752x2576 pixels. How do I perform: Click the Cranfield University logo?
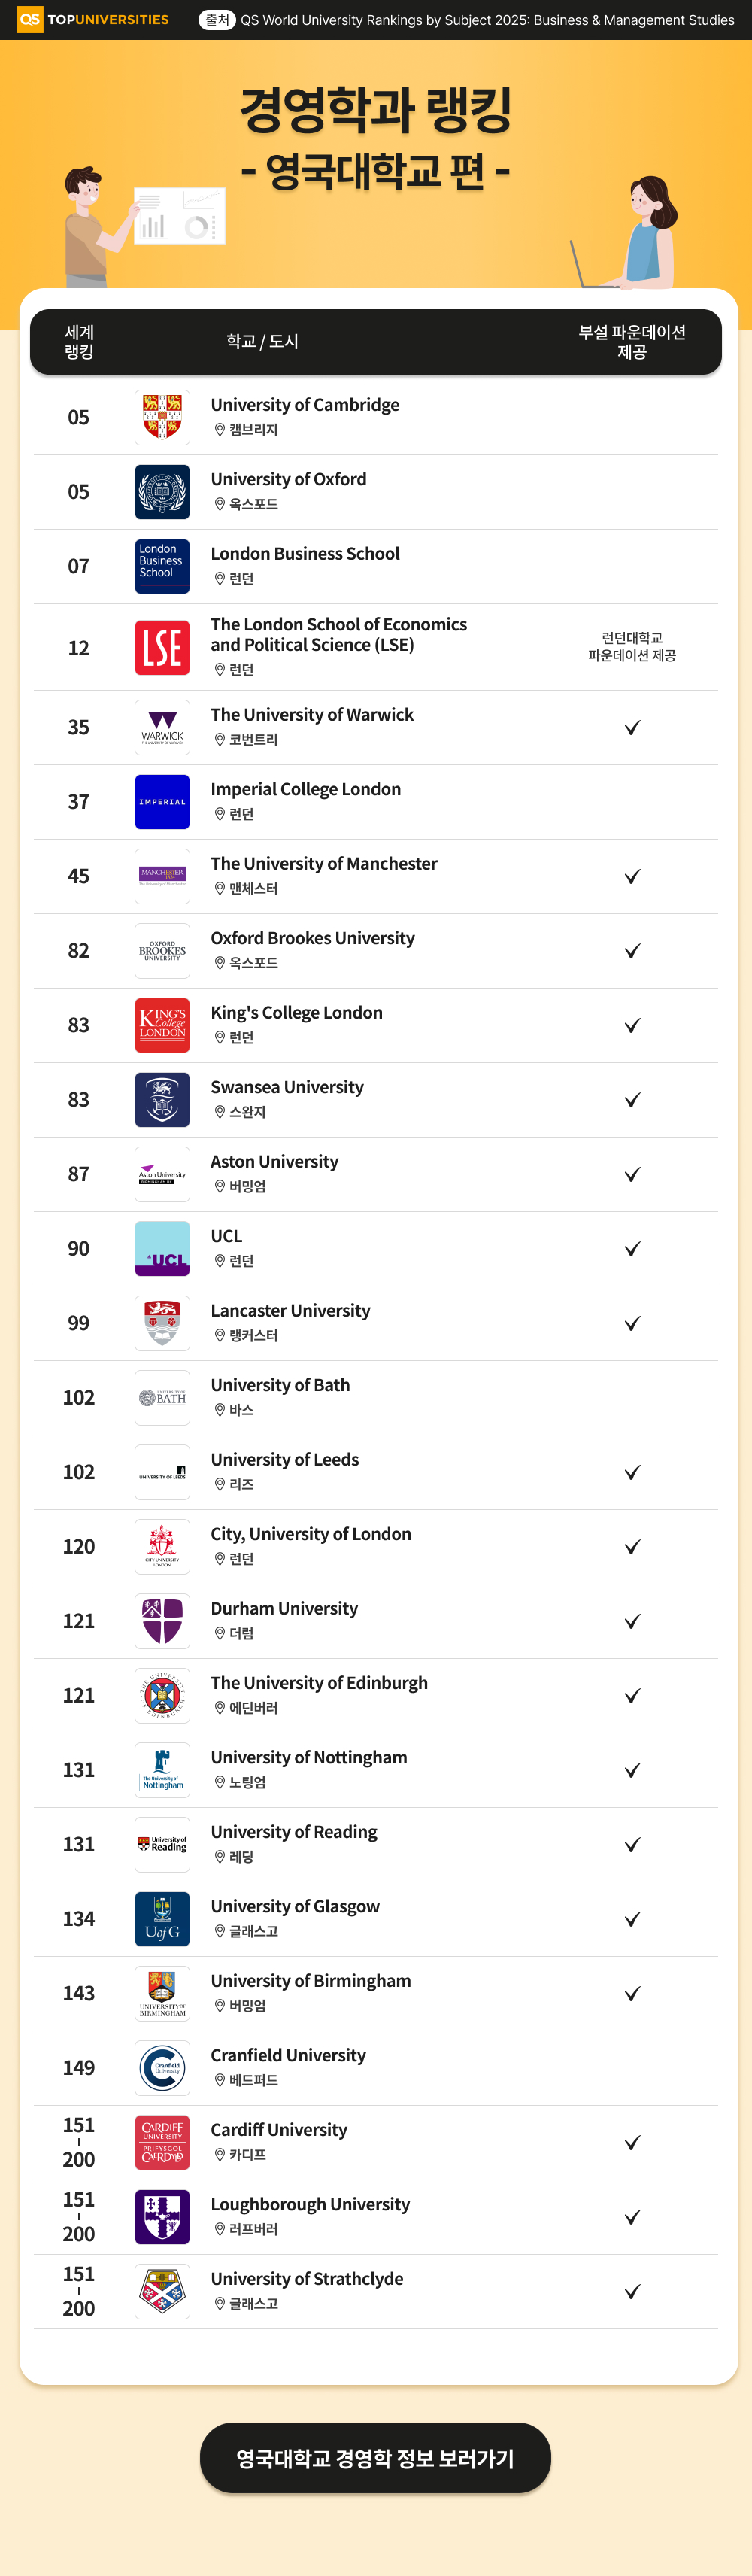(162, 2067)
